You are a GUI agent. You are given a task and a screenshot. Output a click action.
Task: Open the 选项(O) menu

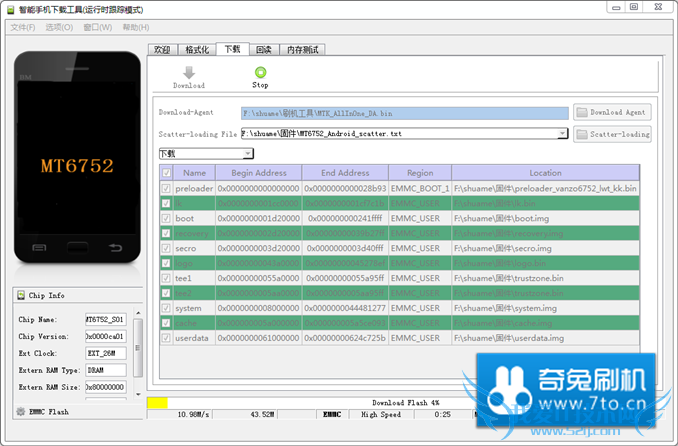(x=59, y=27)
